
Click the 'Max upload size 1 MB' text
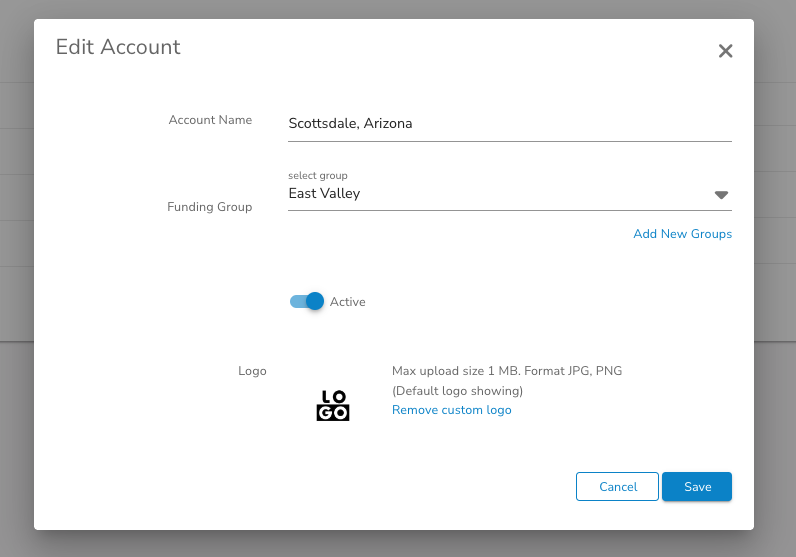[x=455, y=371]
